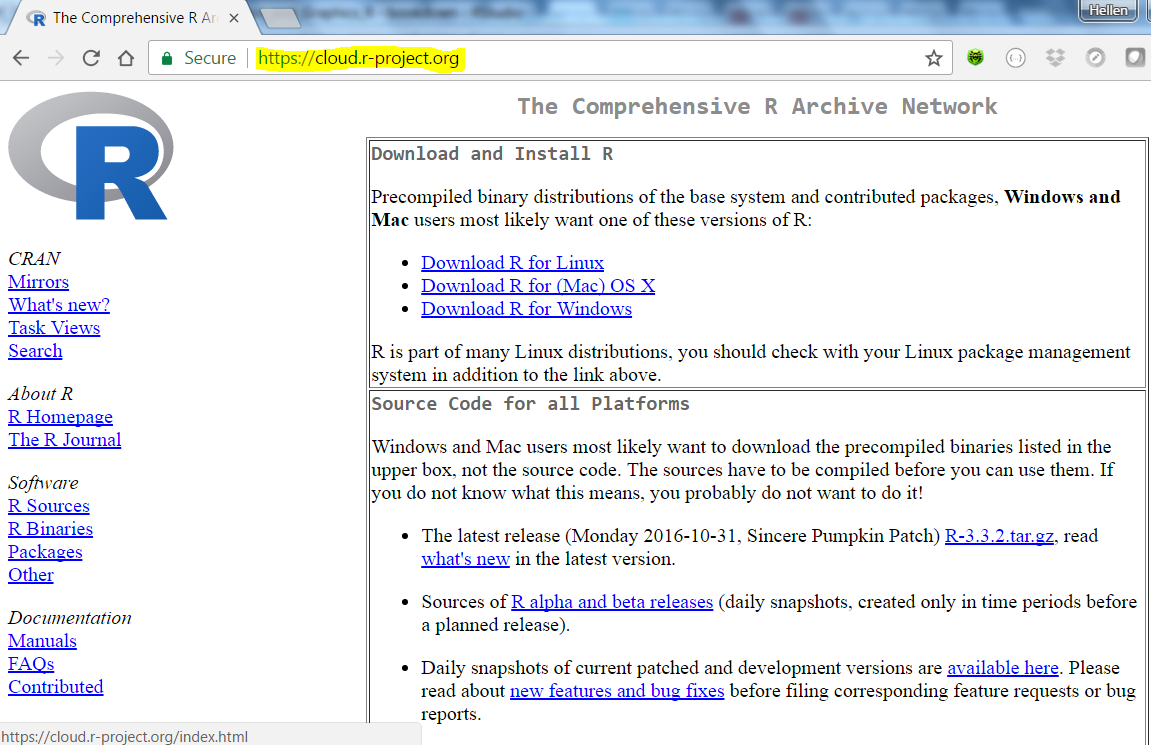The width and height of the screenshot is (1151, 745).
Task: Click Download R for Linux
Action: (x=512, y=263)
